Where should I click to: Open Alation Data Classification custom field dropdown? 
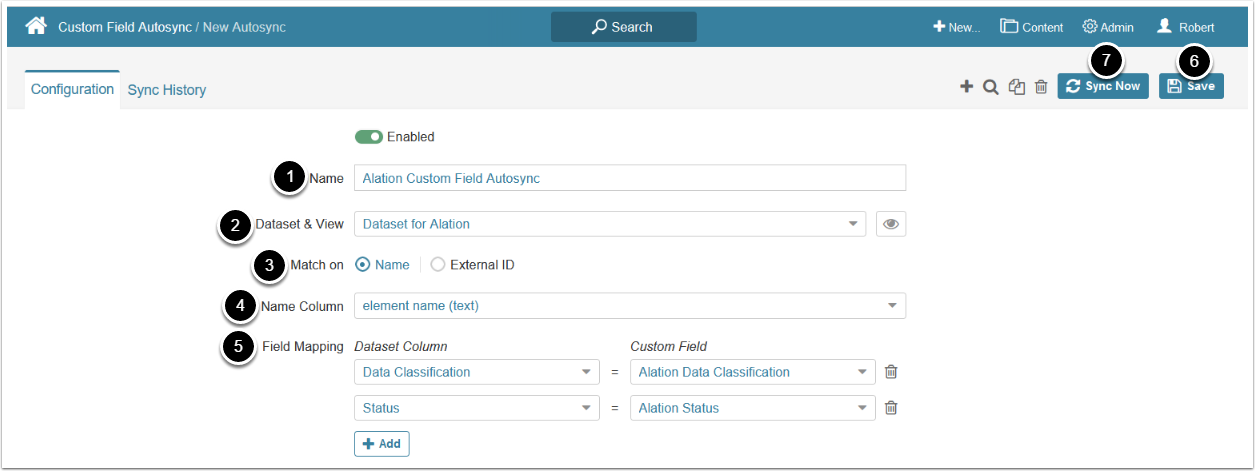(x=752, y=372)
